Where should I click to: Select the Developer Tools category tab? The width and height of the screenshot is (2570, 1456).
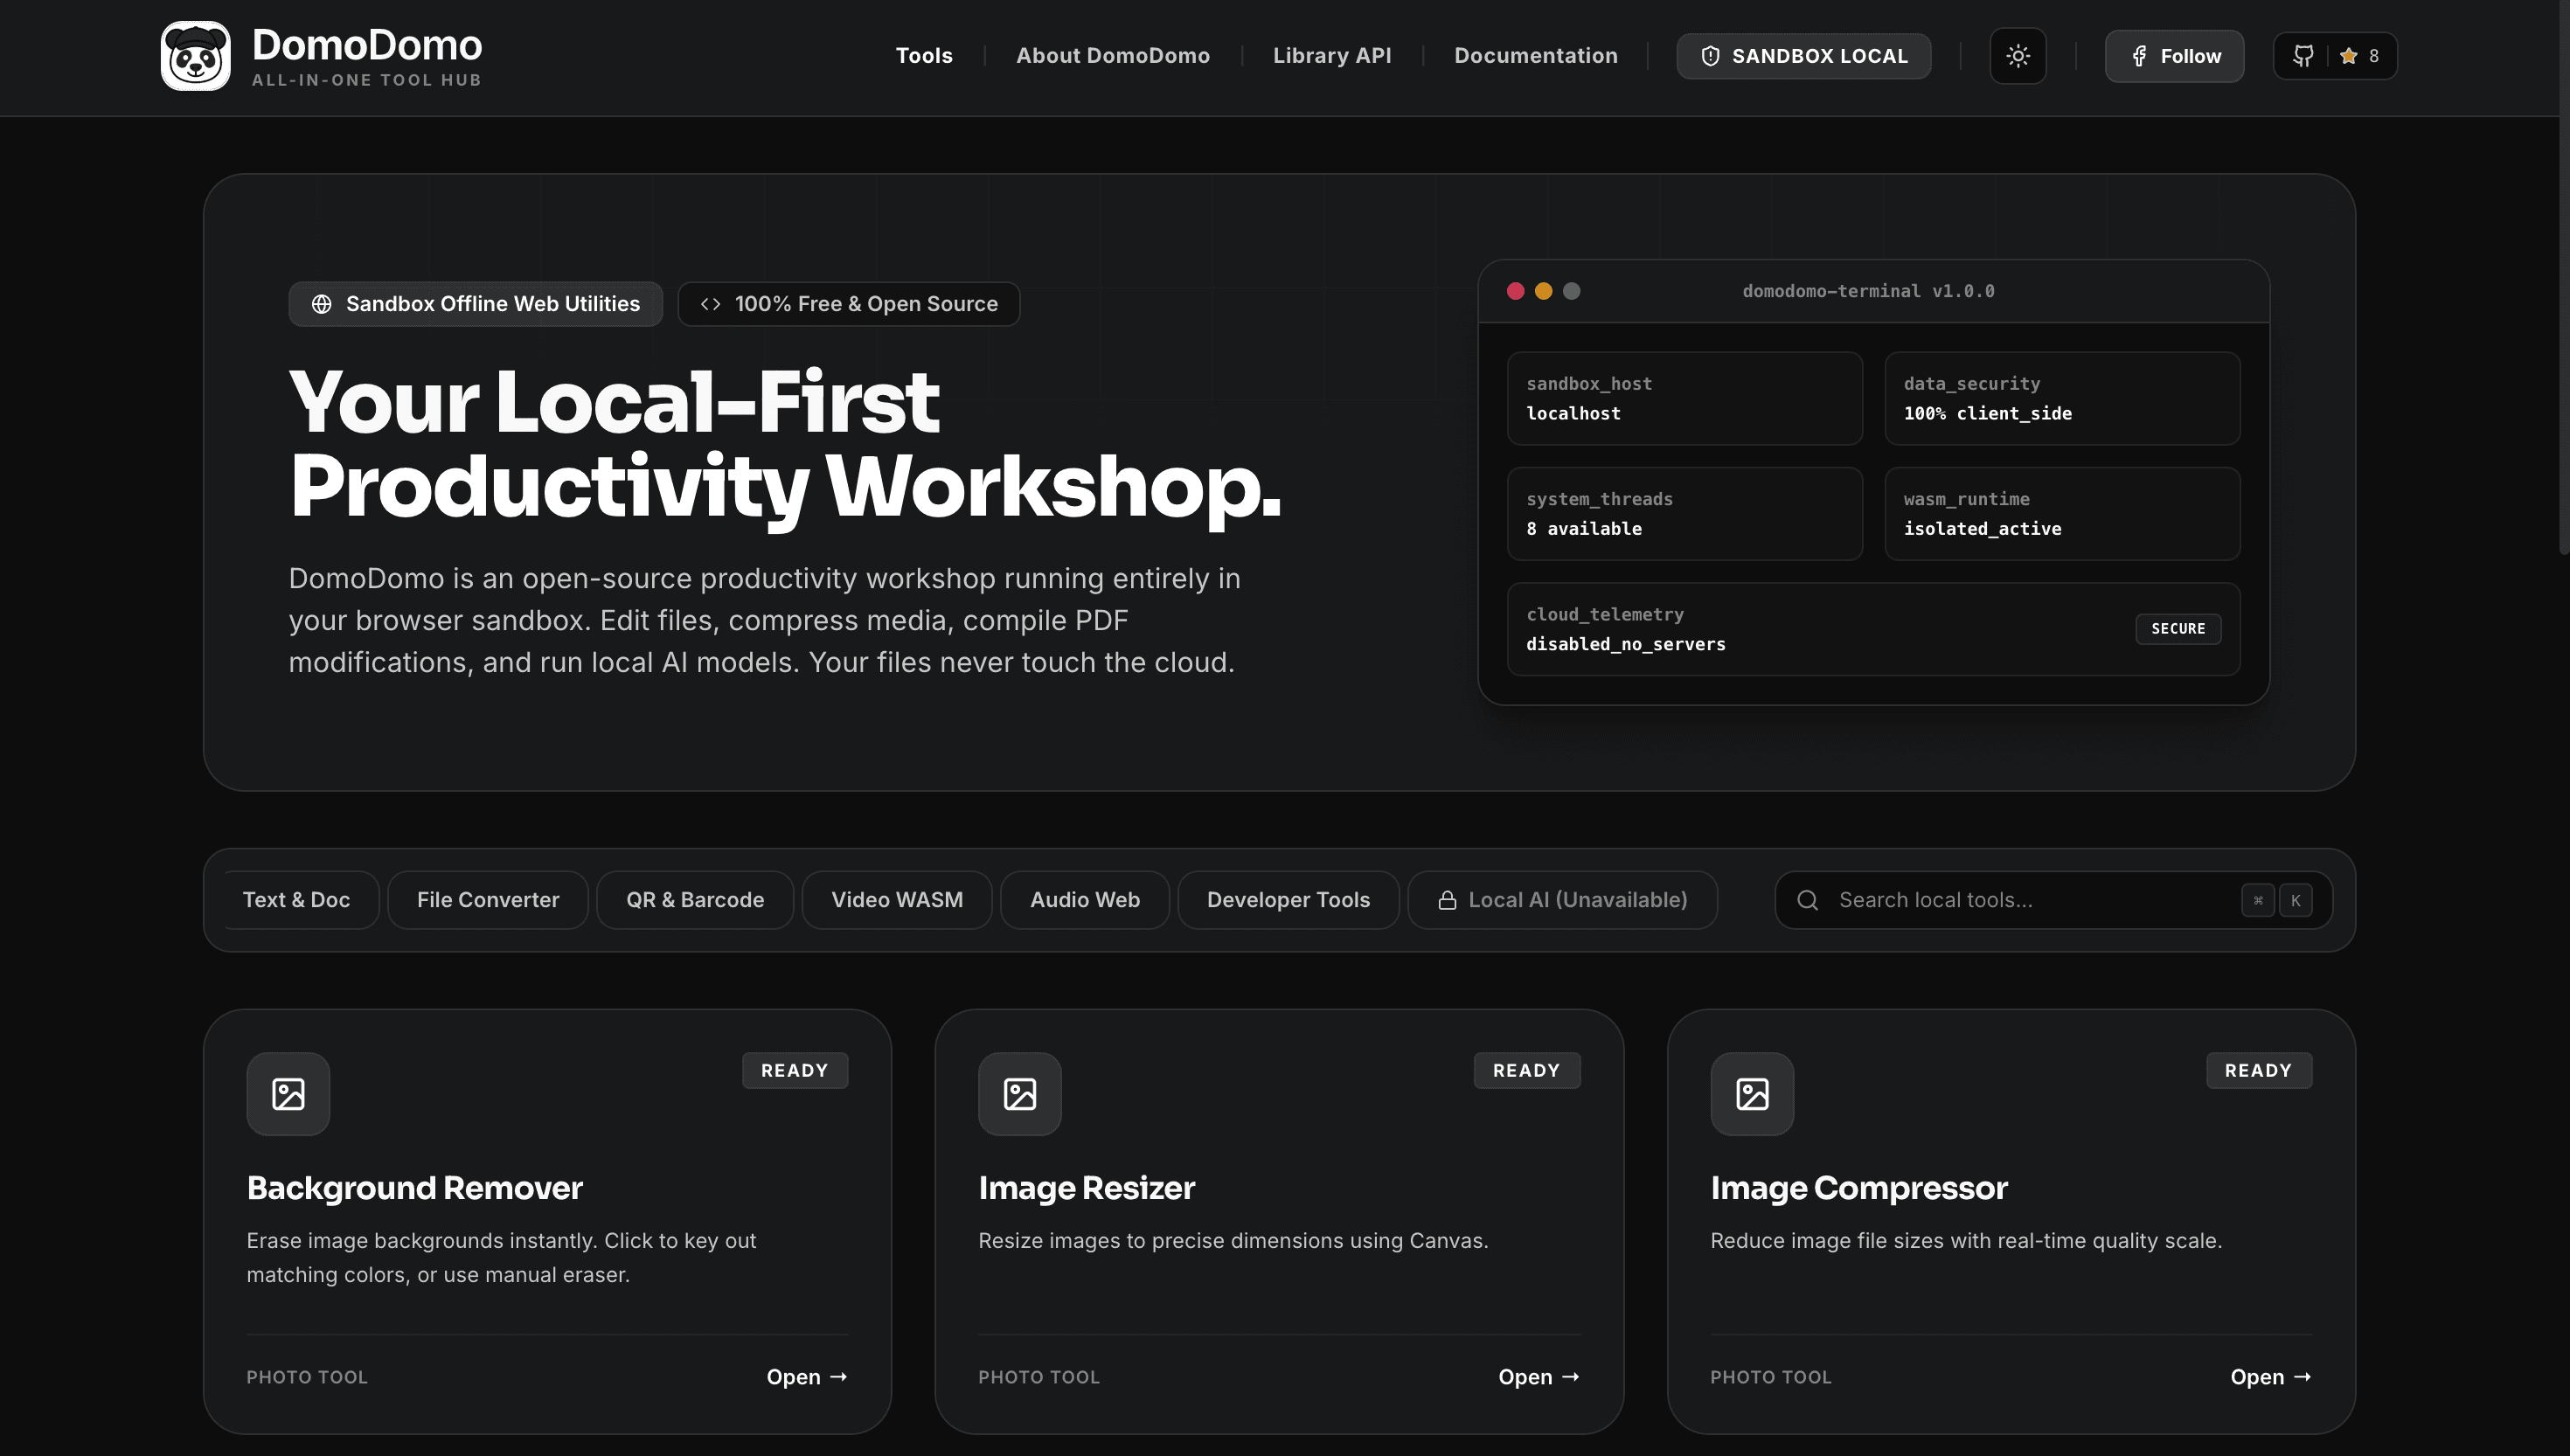(x=1288, y=900)
